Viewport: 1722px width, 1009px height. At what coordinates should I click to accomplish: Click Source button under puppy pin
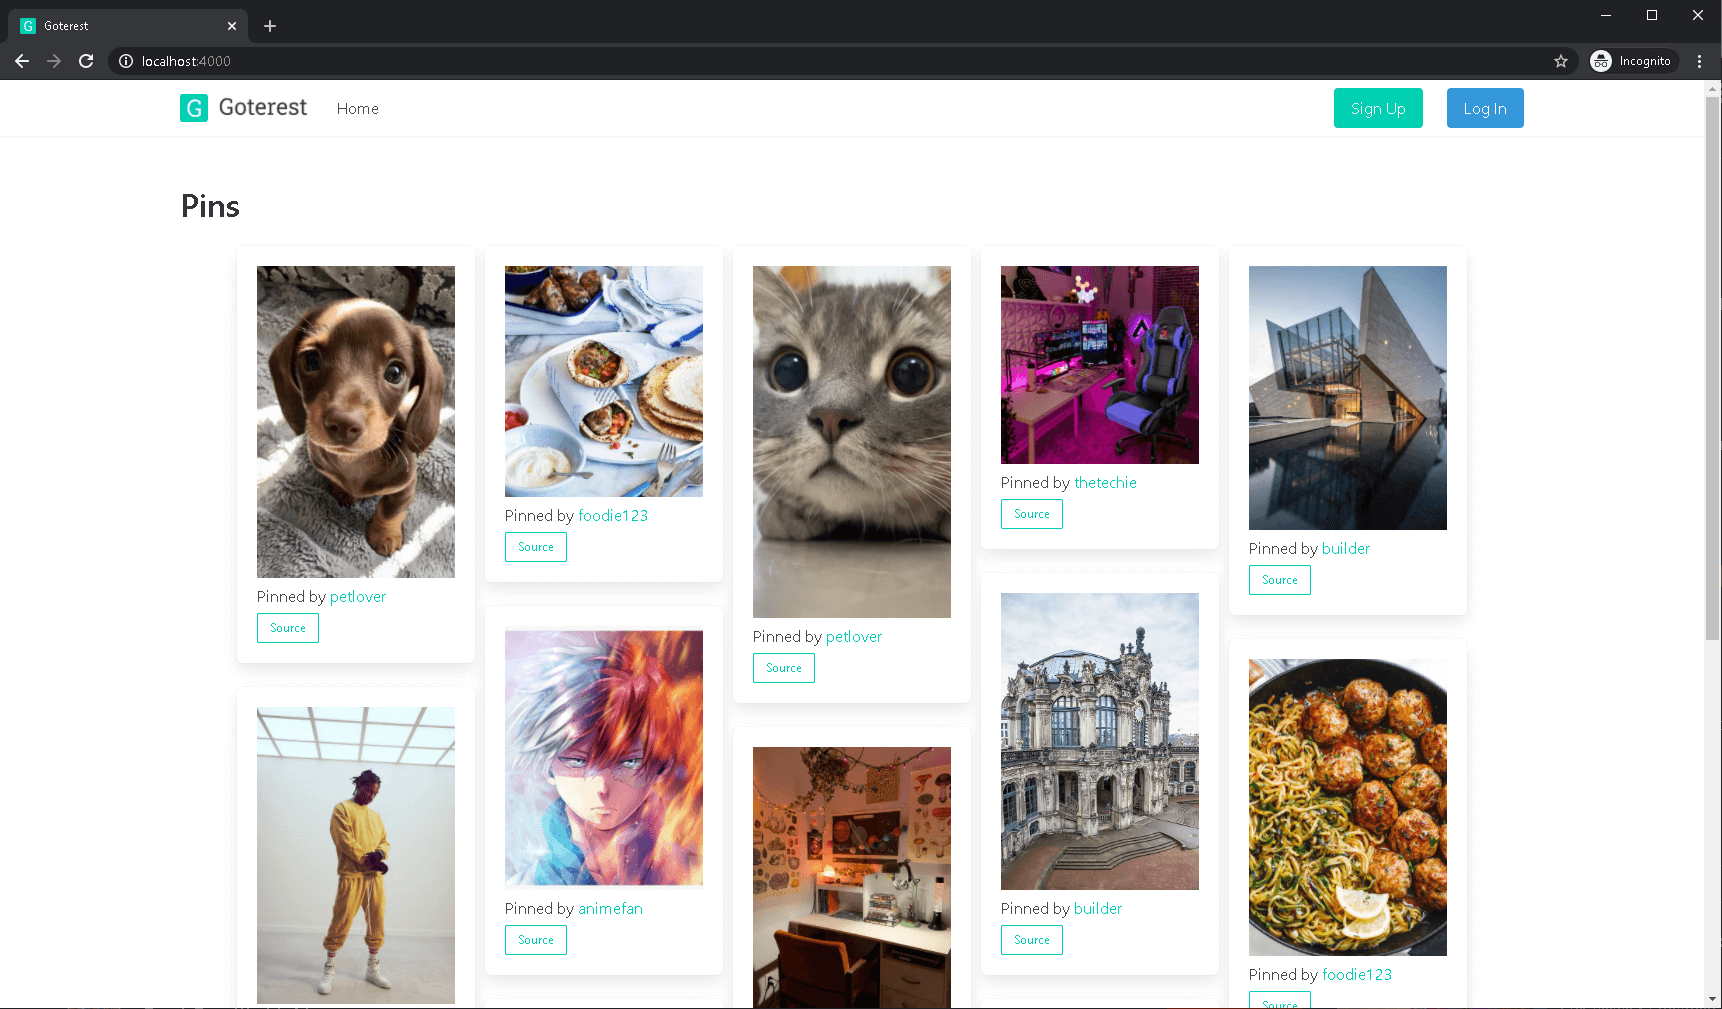click(288, 628)
